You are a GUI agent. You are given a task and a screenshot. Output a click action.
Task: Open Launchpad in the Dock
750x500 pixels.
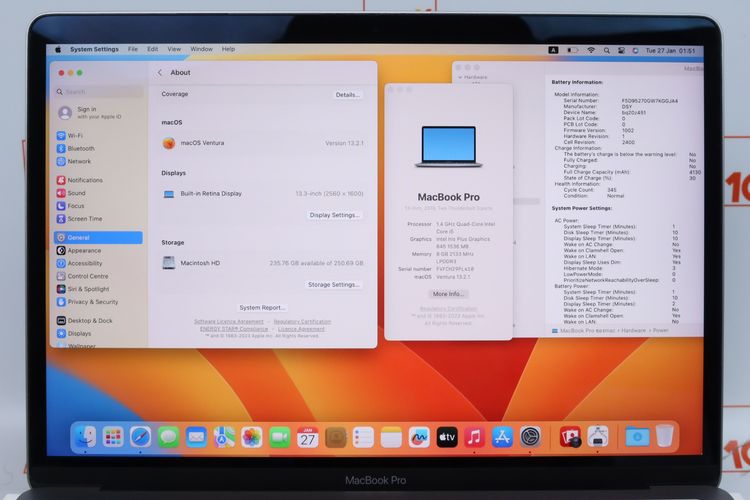click(113, 436)
